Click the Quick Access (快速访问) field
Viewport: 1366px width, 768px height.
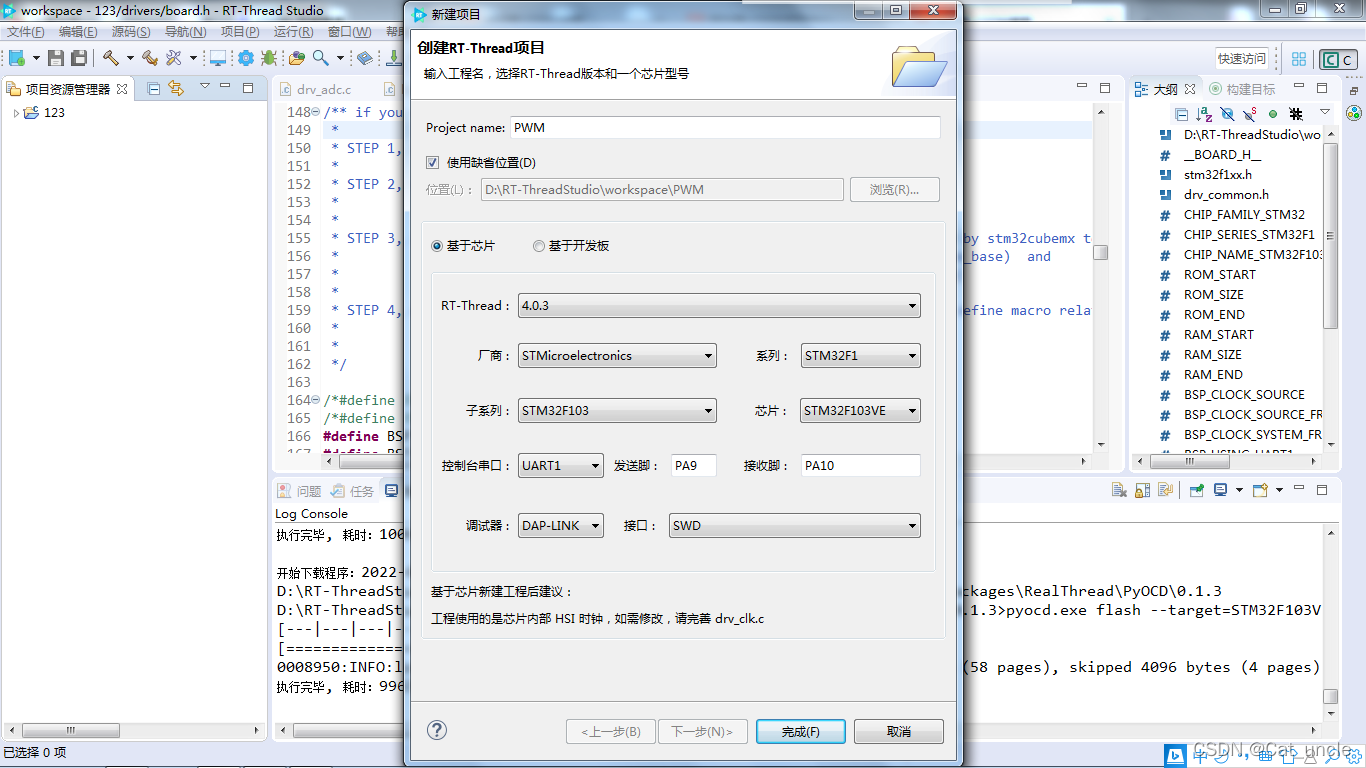(1242, 59)
